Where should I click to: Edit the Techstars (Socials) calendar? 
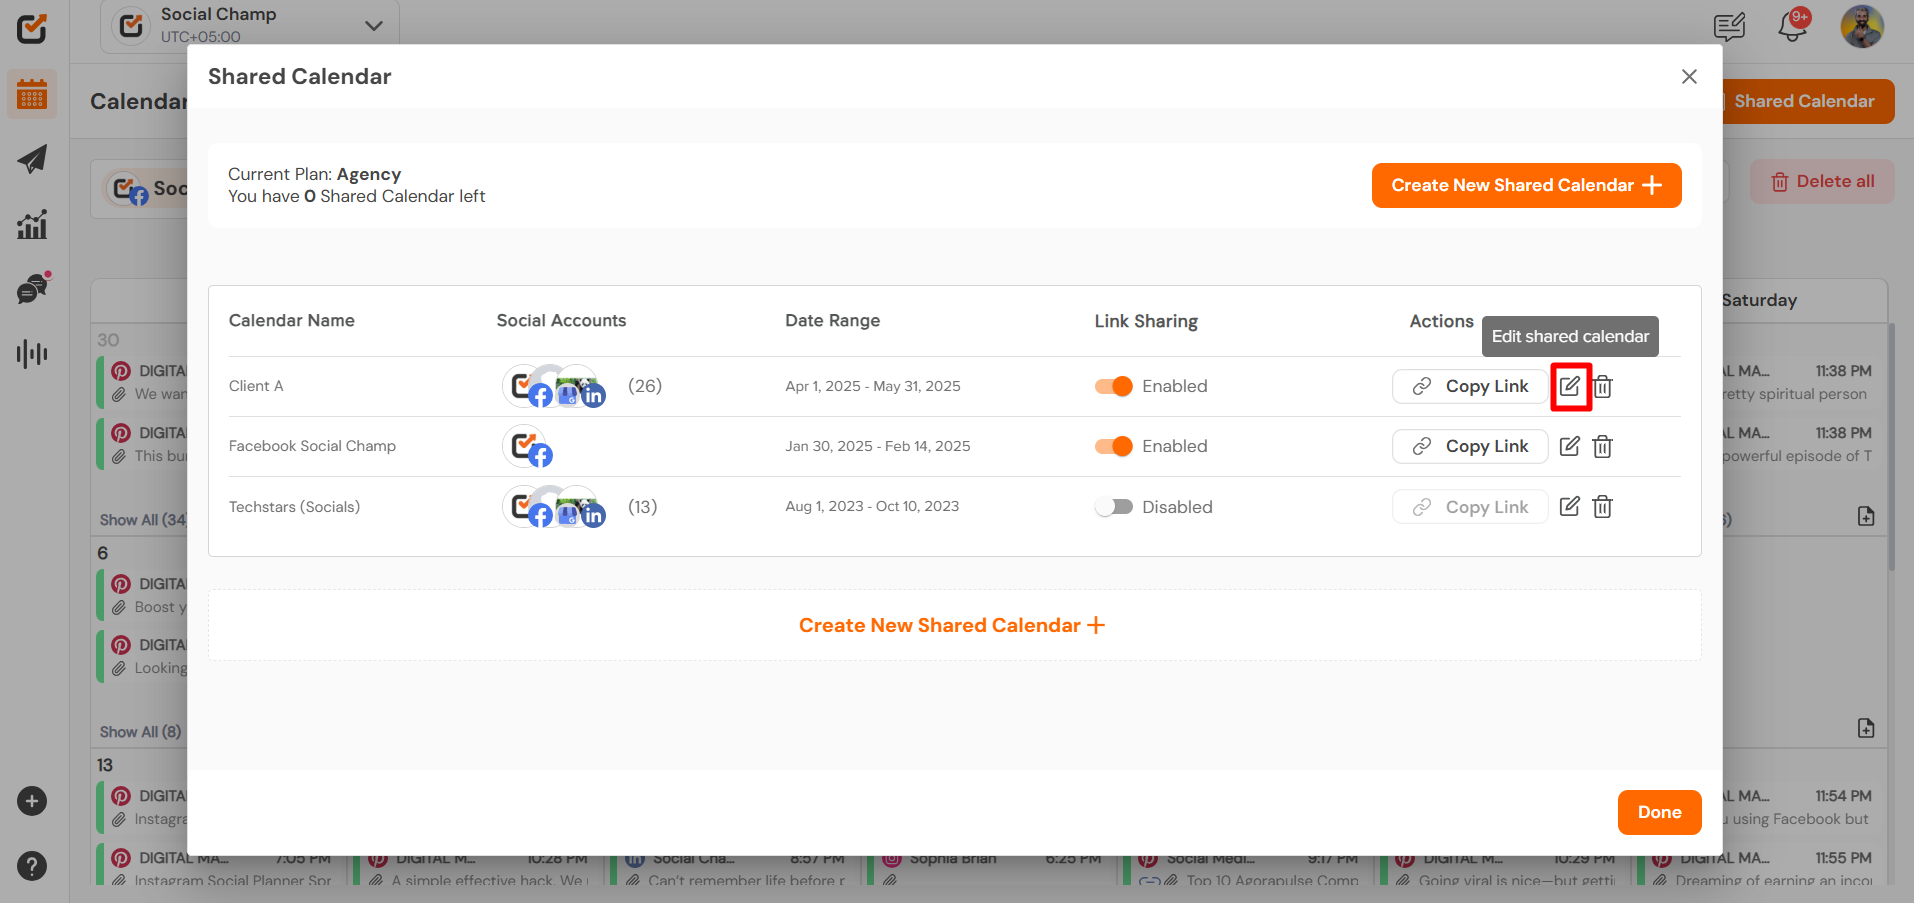1570,506
